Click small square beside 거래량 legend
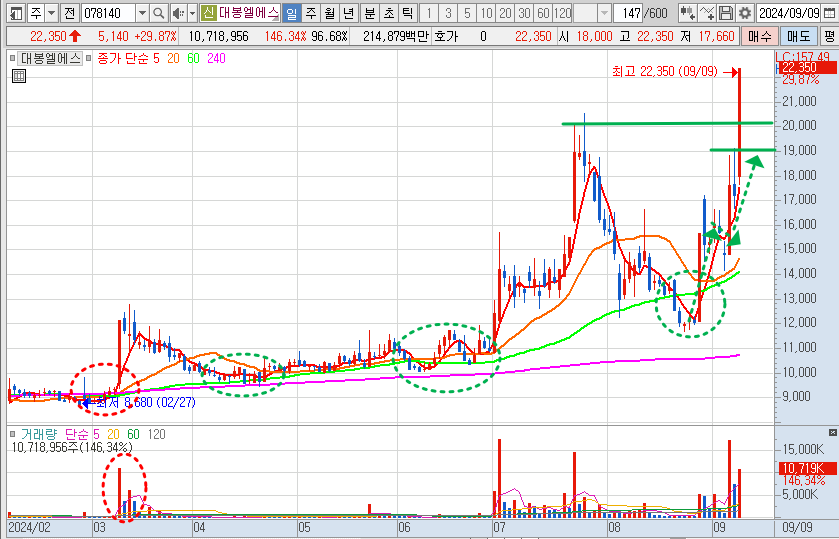Screen dimensions: 839x539 coord(13,435)
